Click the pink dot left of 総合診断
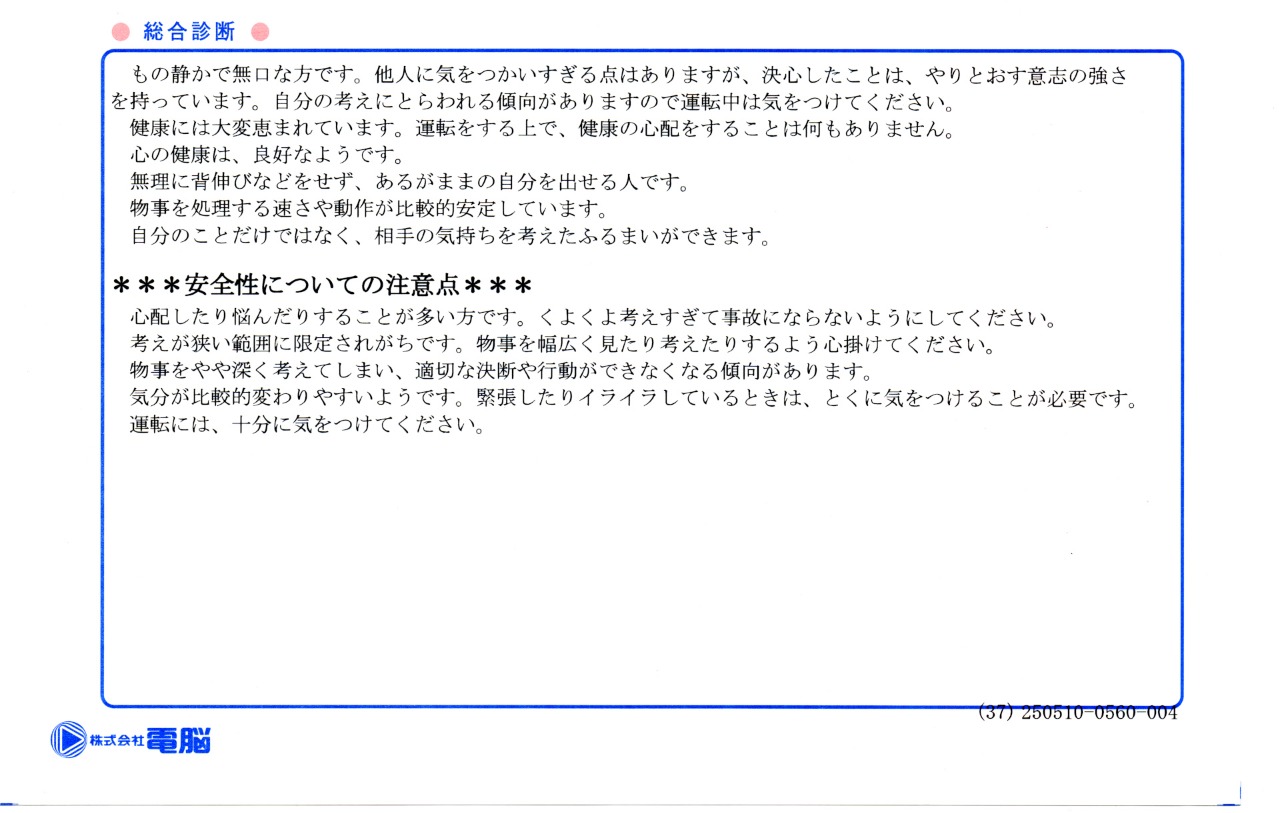The image size is (1280, 813). [121, 32]
